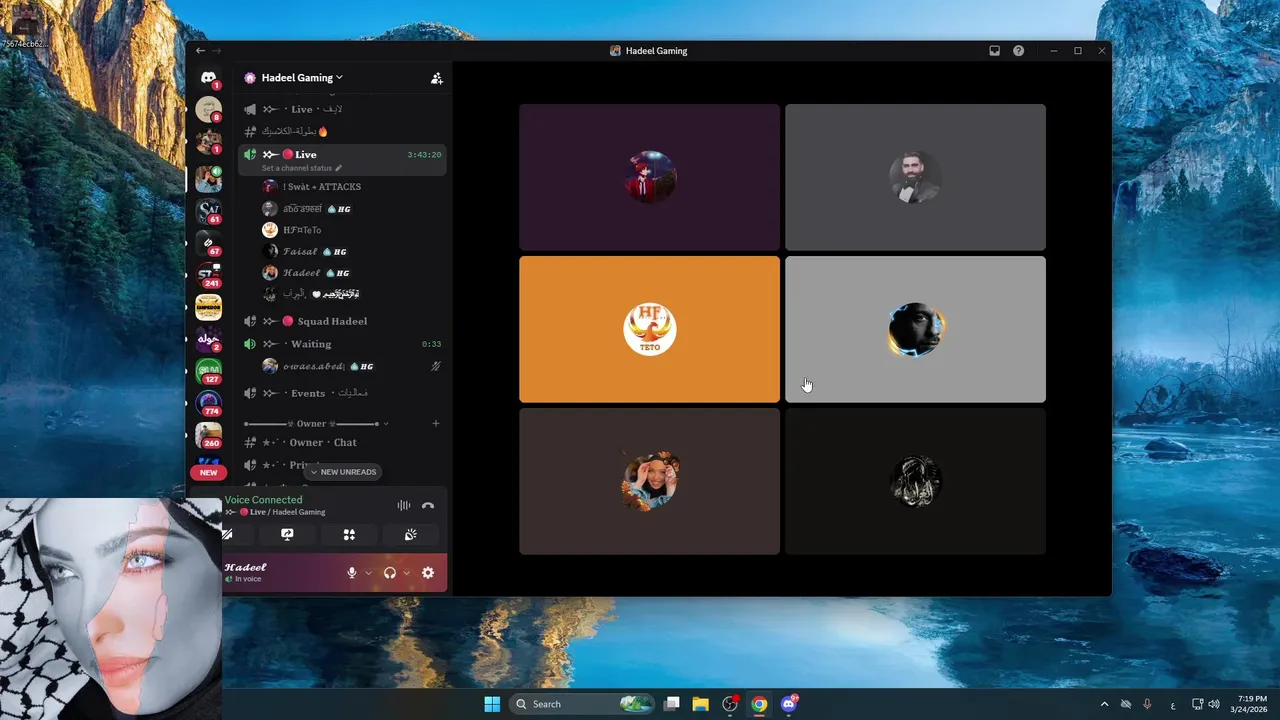
Task: Select the orange HF TETO video tile
Action: coord(649,329)
